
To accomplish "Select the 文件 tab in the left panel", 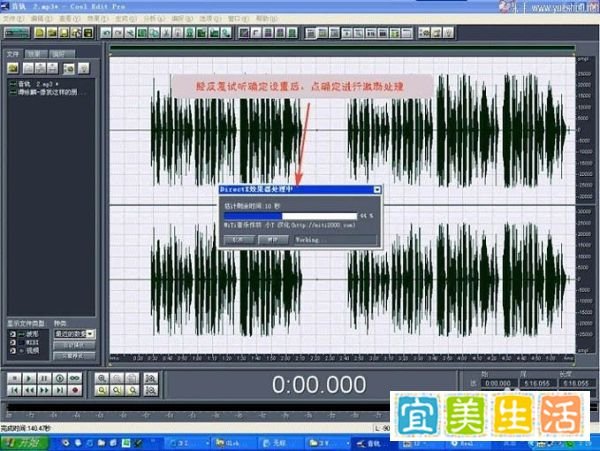I will [x=13, y=54].
